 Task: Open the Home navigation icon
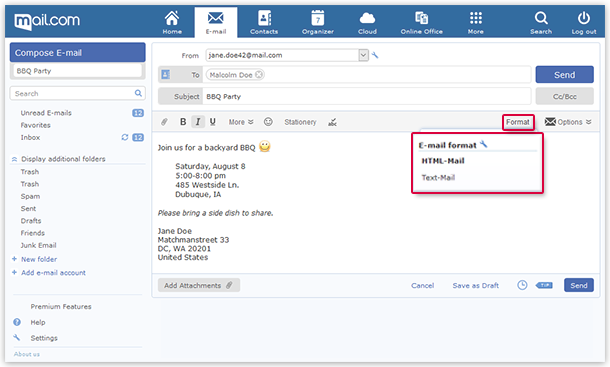[172, 23]
